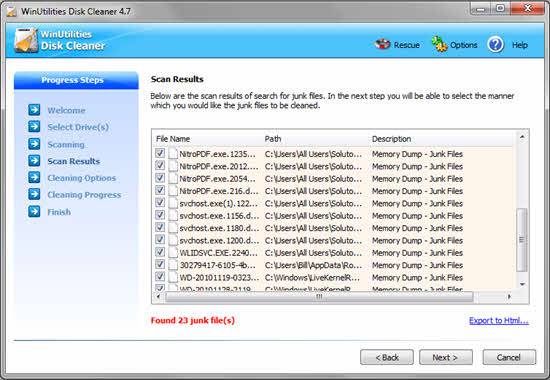This screenshot has width=550, height=380.
Task: Click the scroll down arrow of results list
Action: tap(522, 284)
